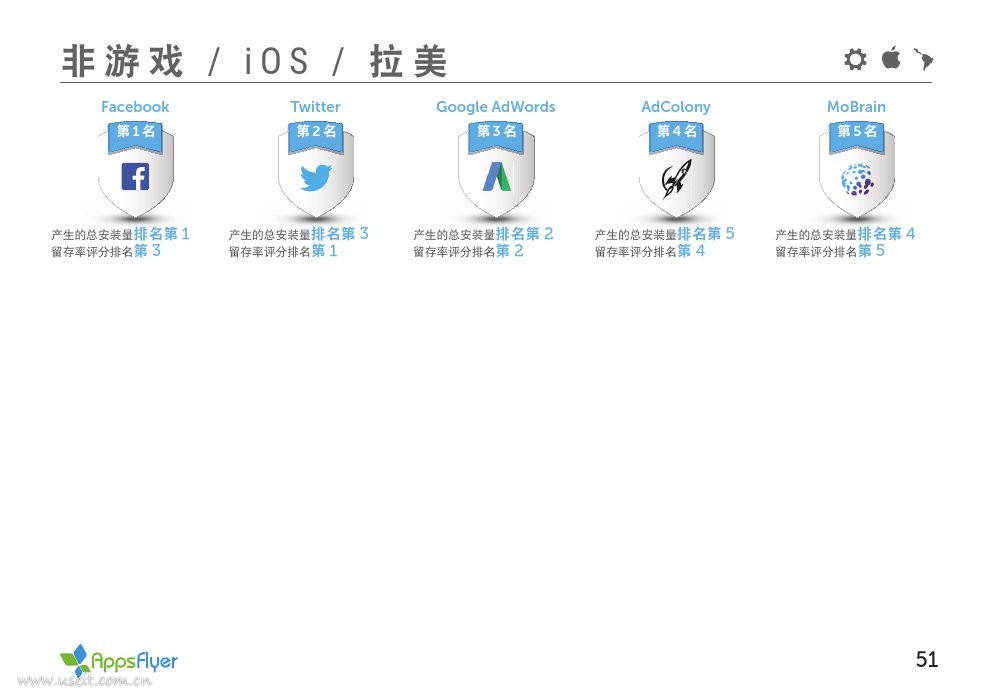Click the Facebook logo icon in shield

coord(135,176)
